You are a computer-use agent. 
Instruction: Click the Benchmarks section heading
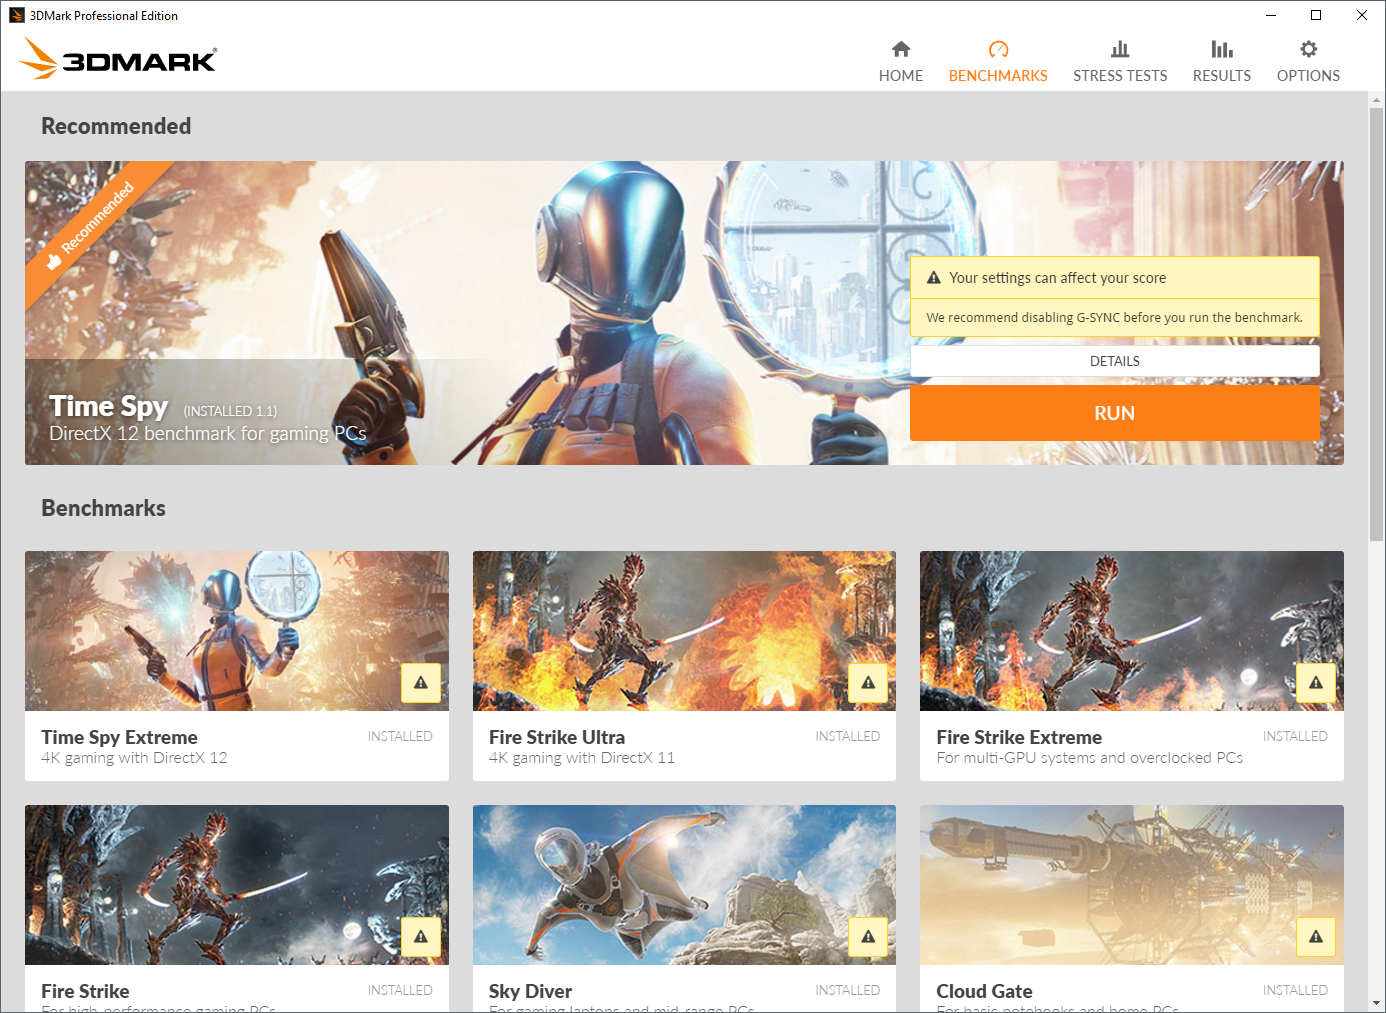103,508
